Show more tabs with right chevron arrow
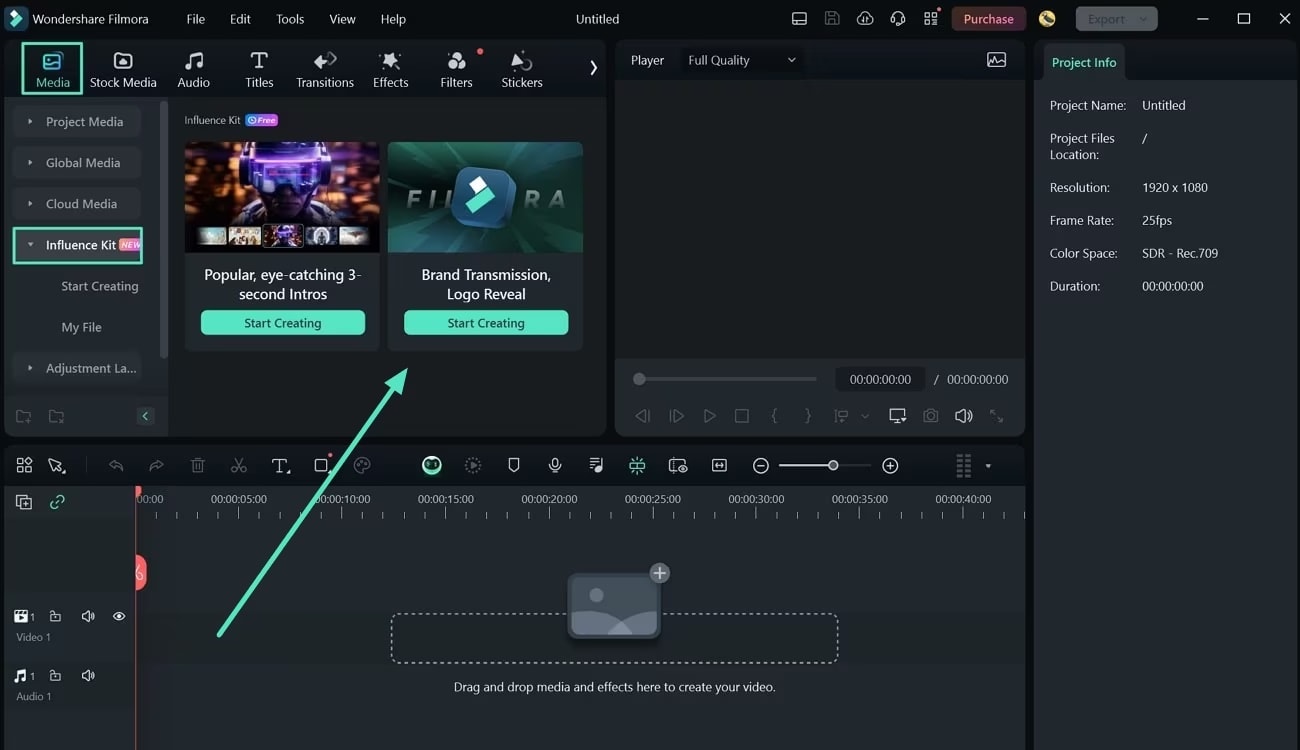The image size is (1300, 750). click(x=593, y=68)
